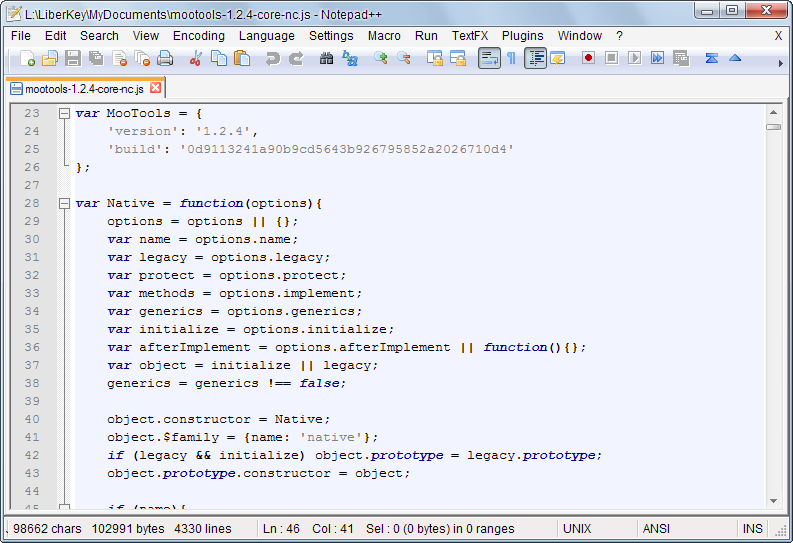The height and width of the screenshot is (543, 793).
Task: Open the ? help menu
Action: pos(620,36)
